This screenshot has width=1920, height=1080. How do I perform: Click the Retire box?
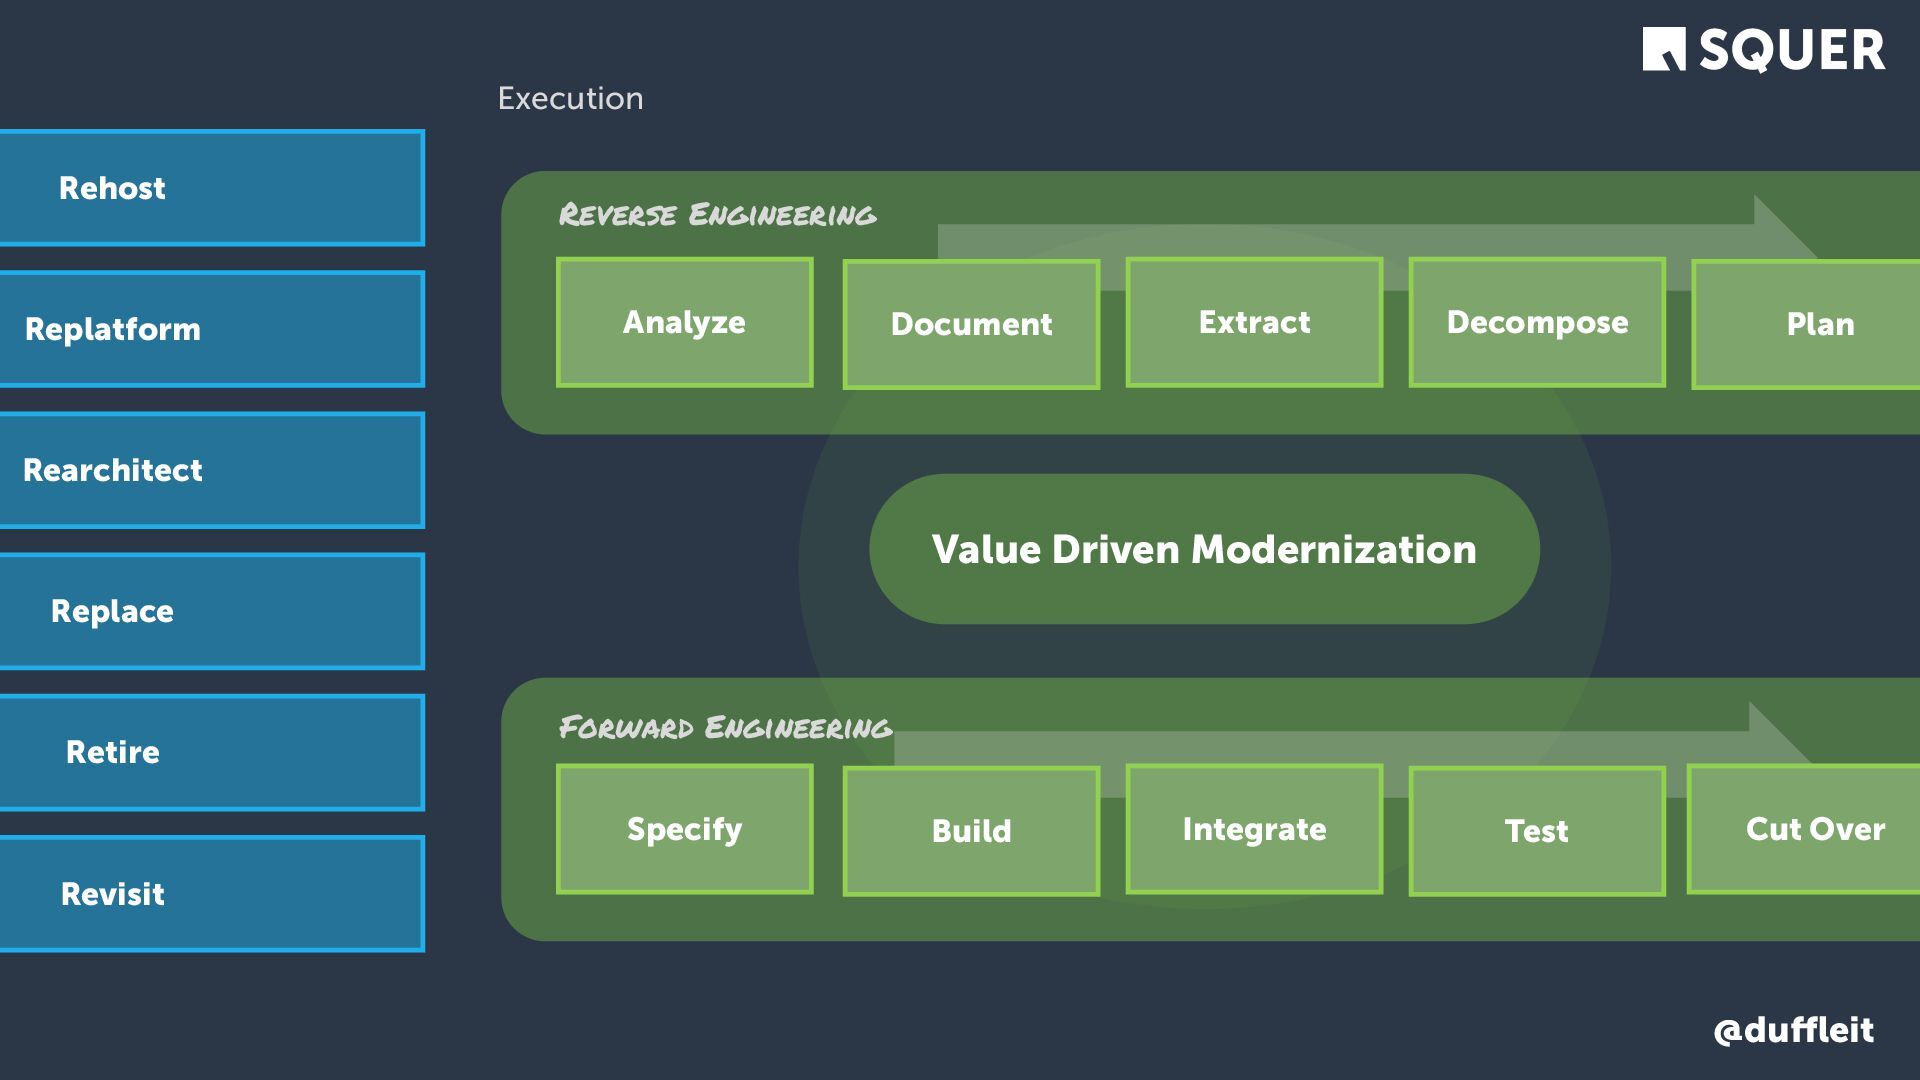[x=211, y=752]
